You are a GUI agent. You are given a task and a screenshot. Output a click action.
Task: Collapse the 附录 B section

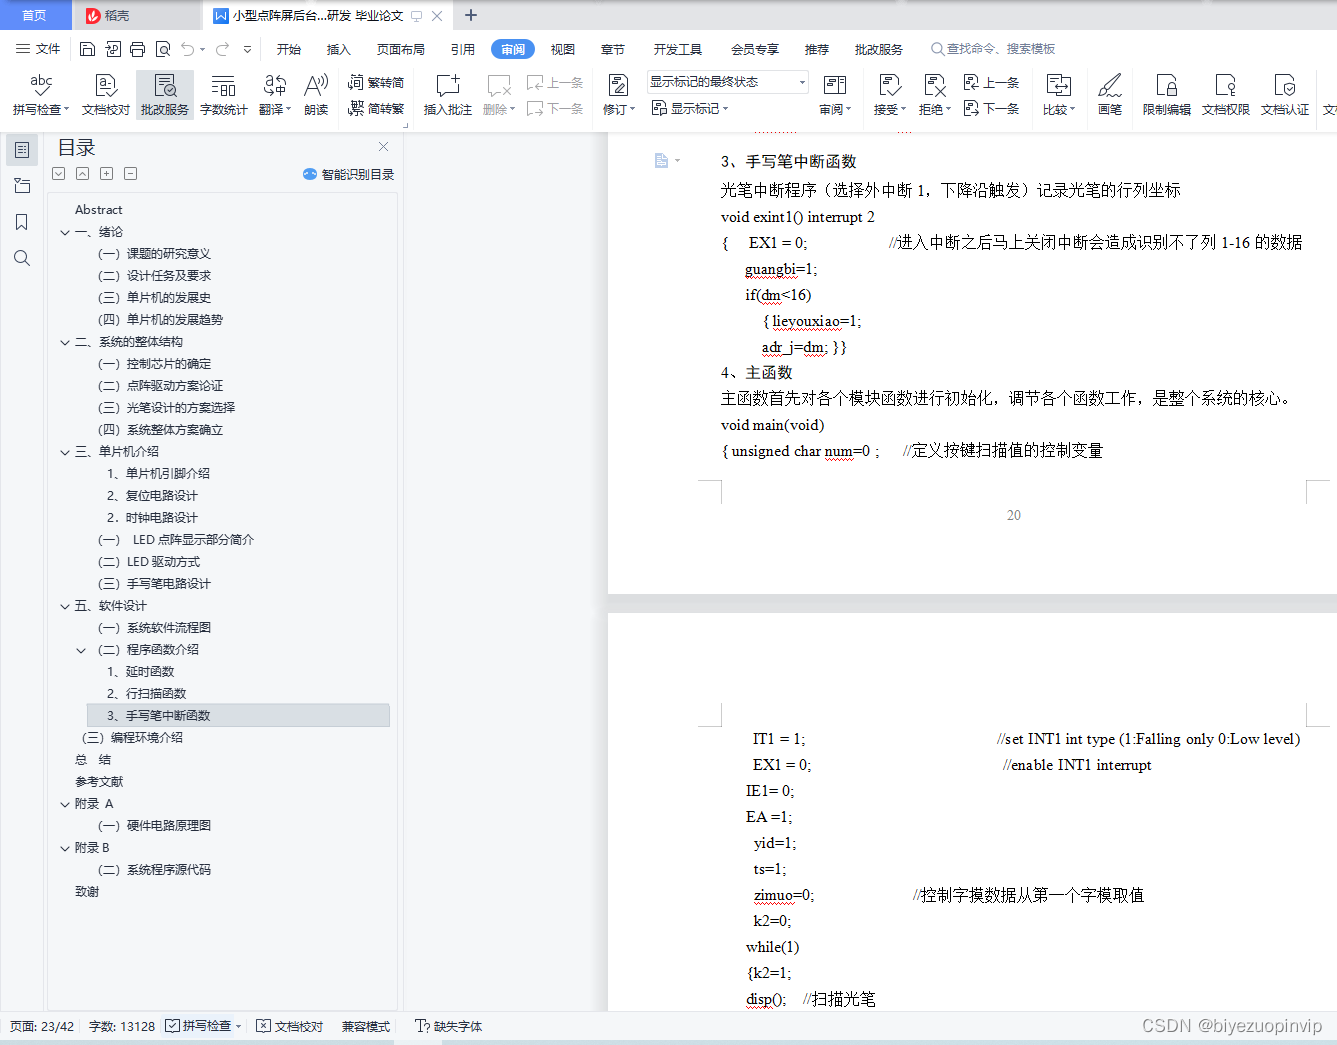[x=65, y=848]
